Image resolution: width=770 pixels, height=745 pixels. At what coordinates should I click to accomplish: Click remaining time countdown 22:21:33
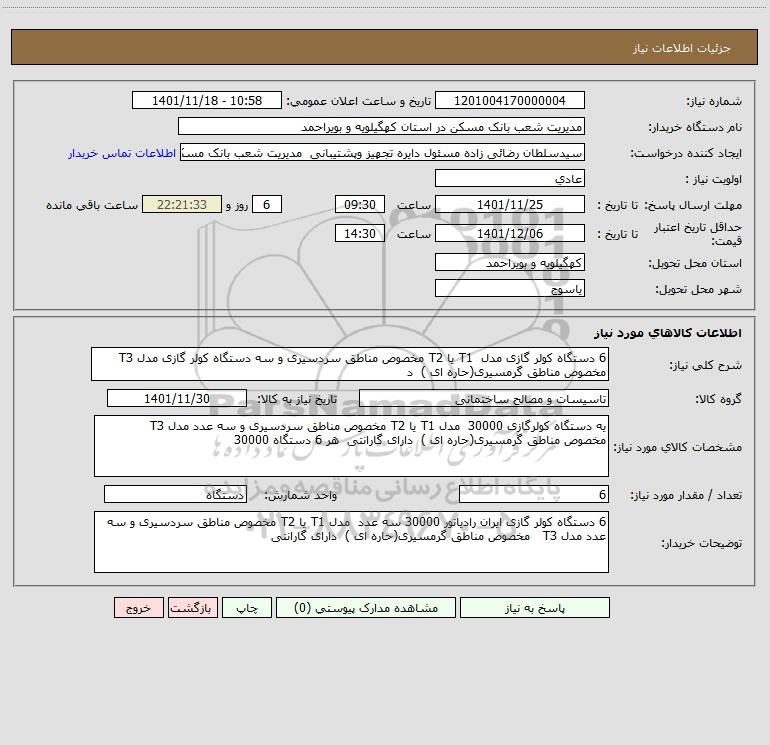click(182, 204)
